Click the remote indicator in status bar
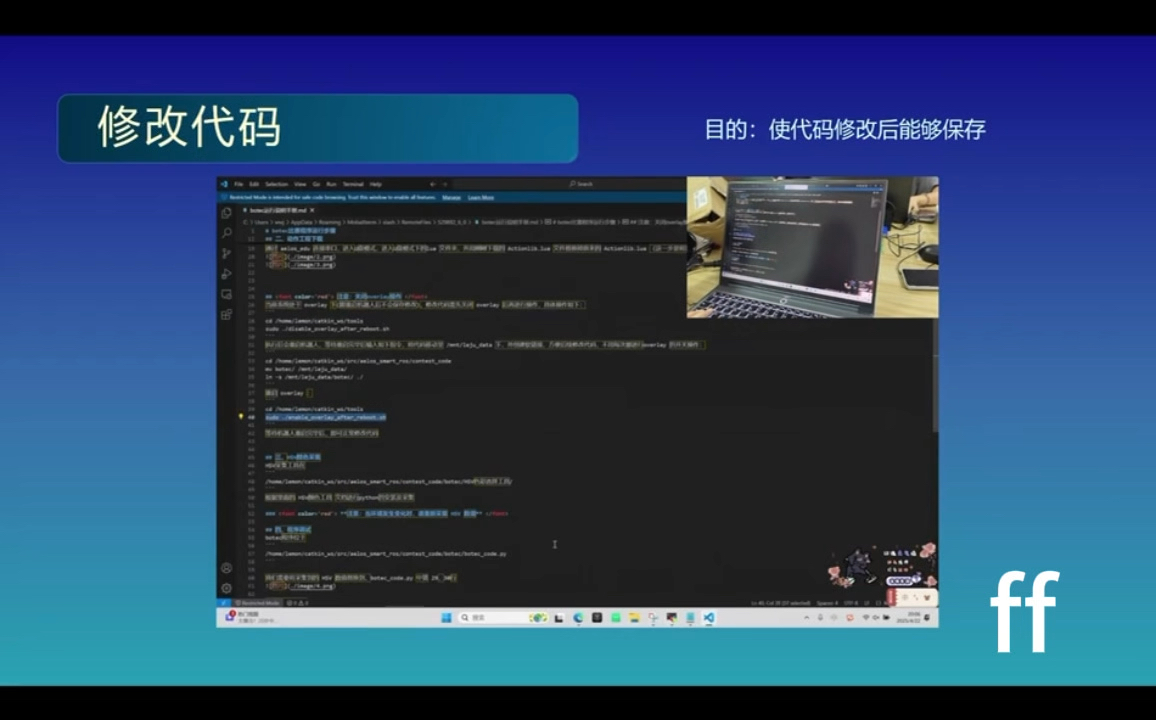Image resolution: width=1156 pixels, height=720 pixels. pos(223,603)
